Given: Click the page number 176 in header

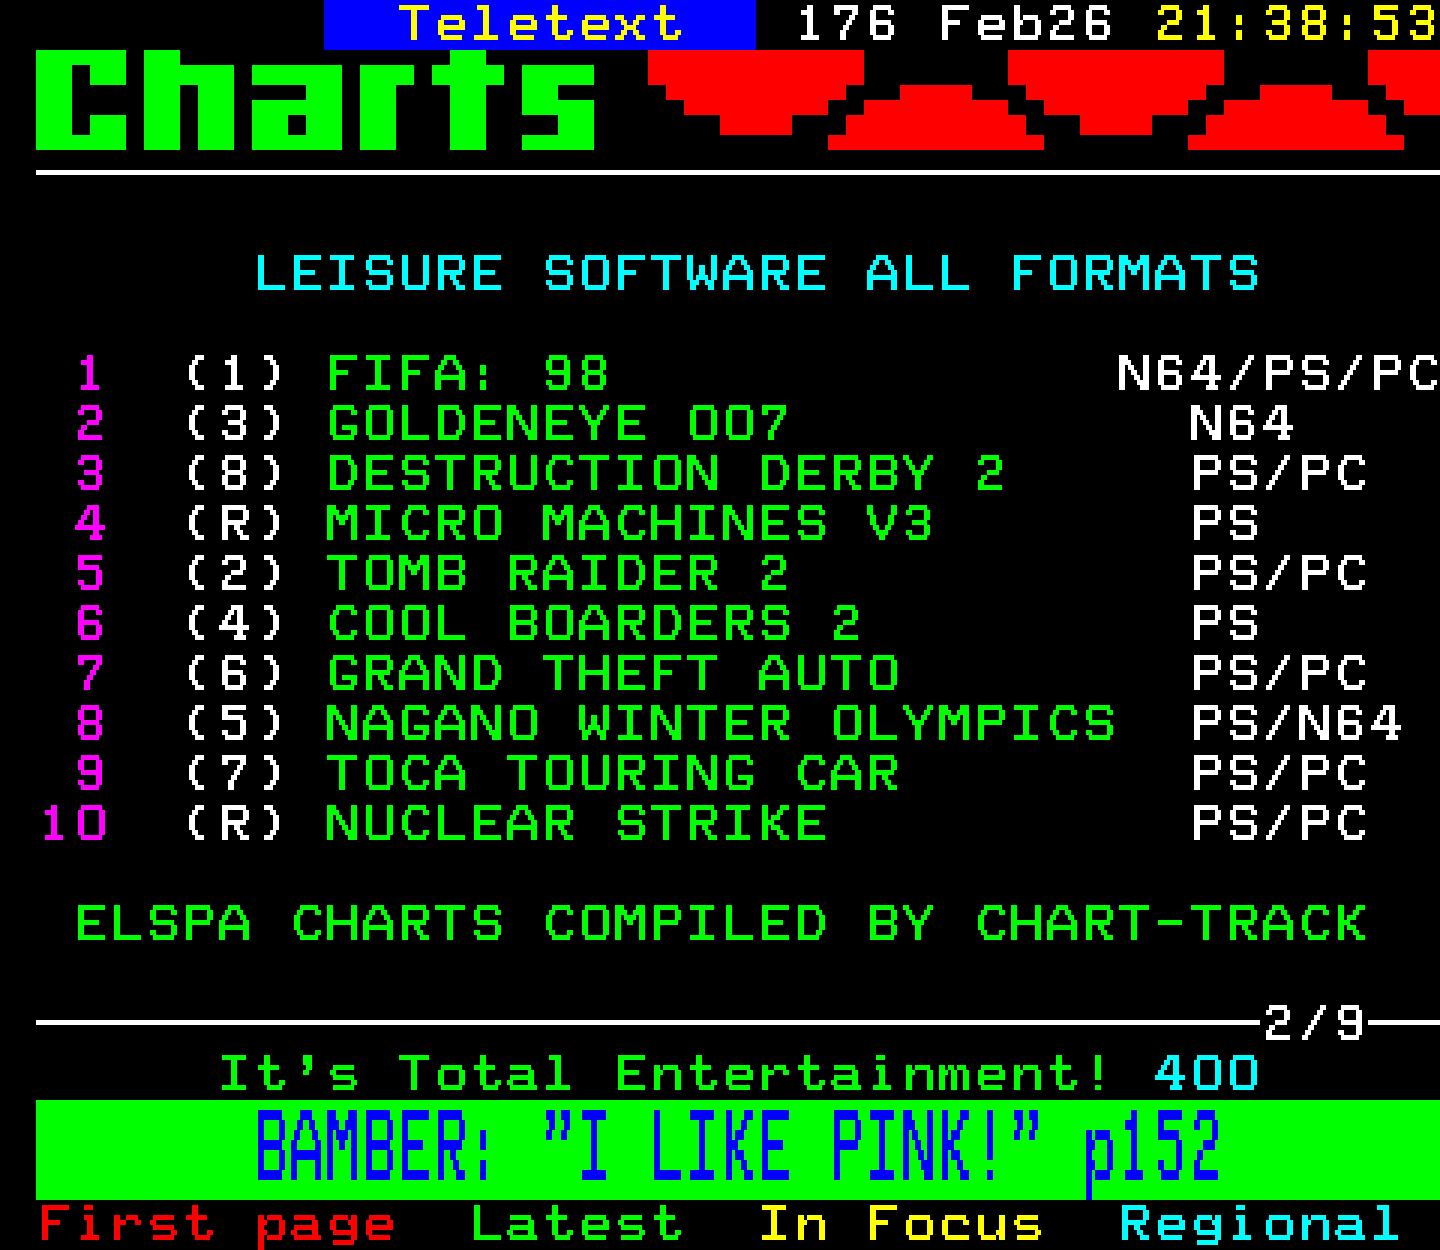Looking at the screenshot, I should coord(846,23).
